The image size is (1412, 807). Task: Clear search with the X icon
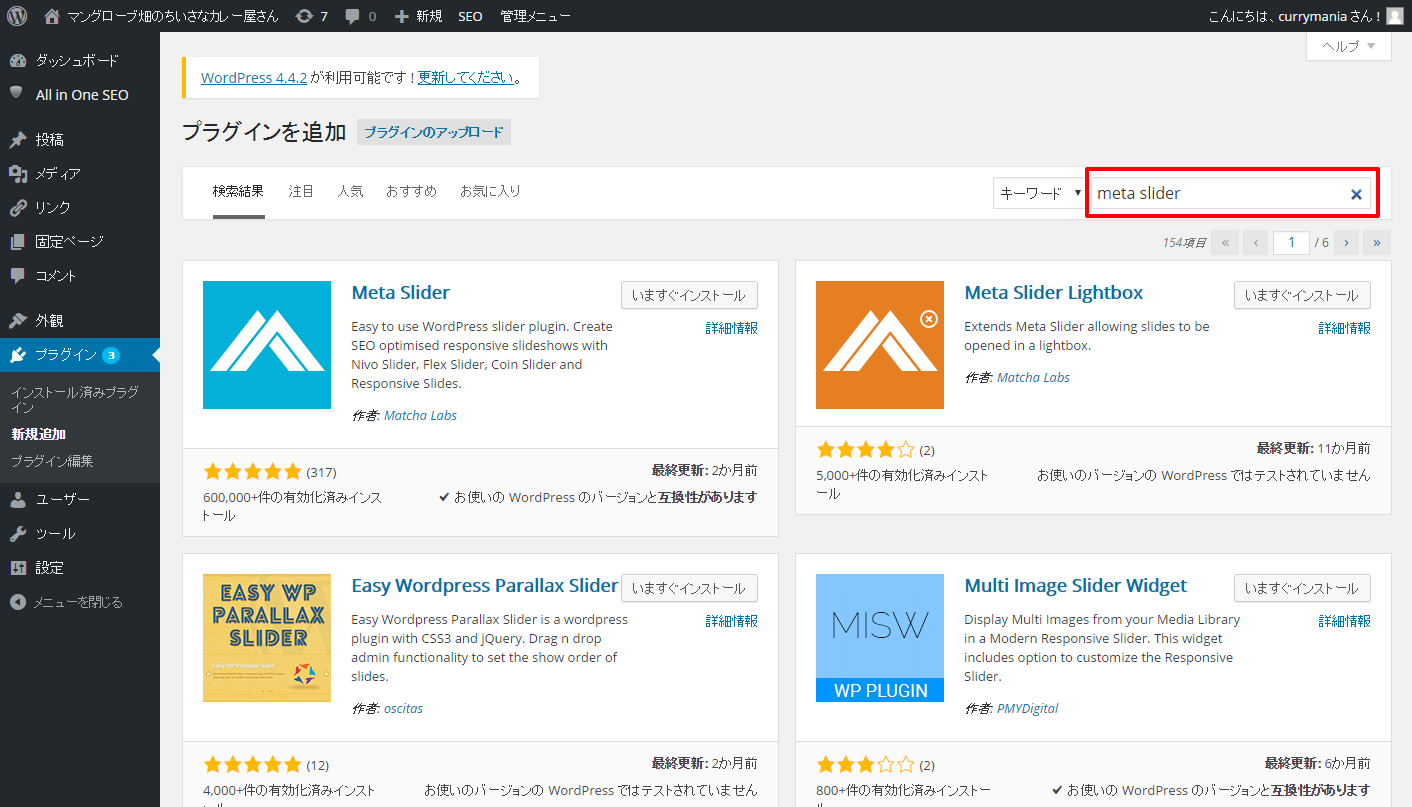1356,194
